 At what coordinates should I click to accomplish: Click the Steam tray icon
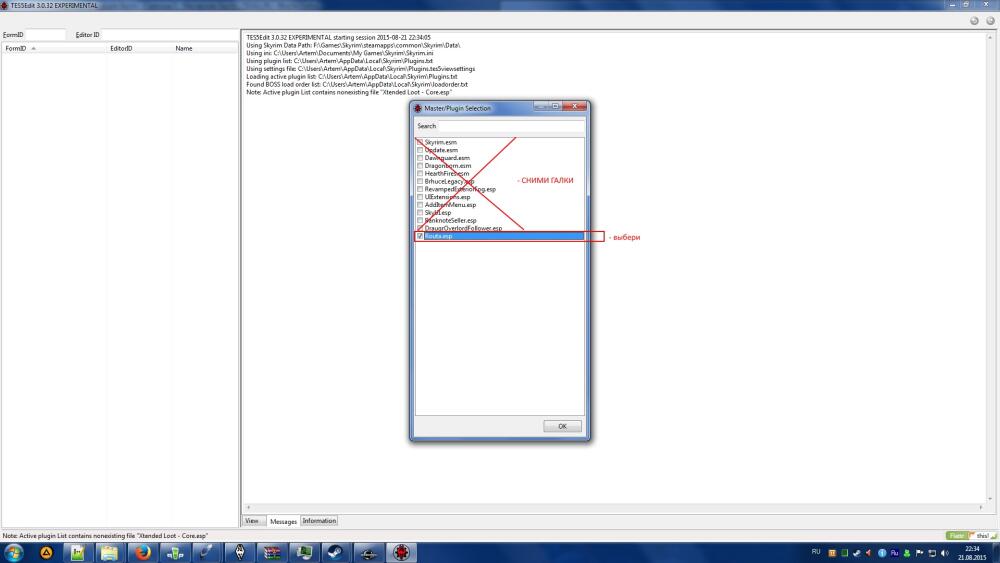[857, 553]
